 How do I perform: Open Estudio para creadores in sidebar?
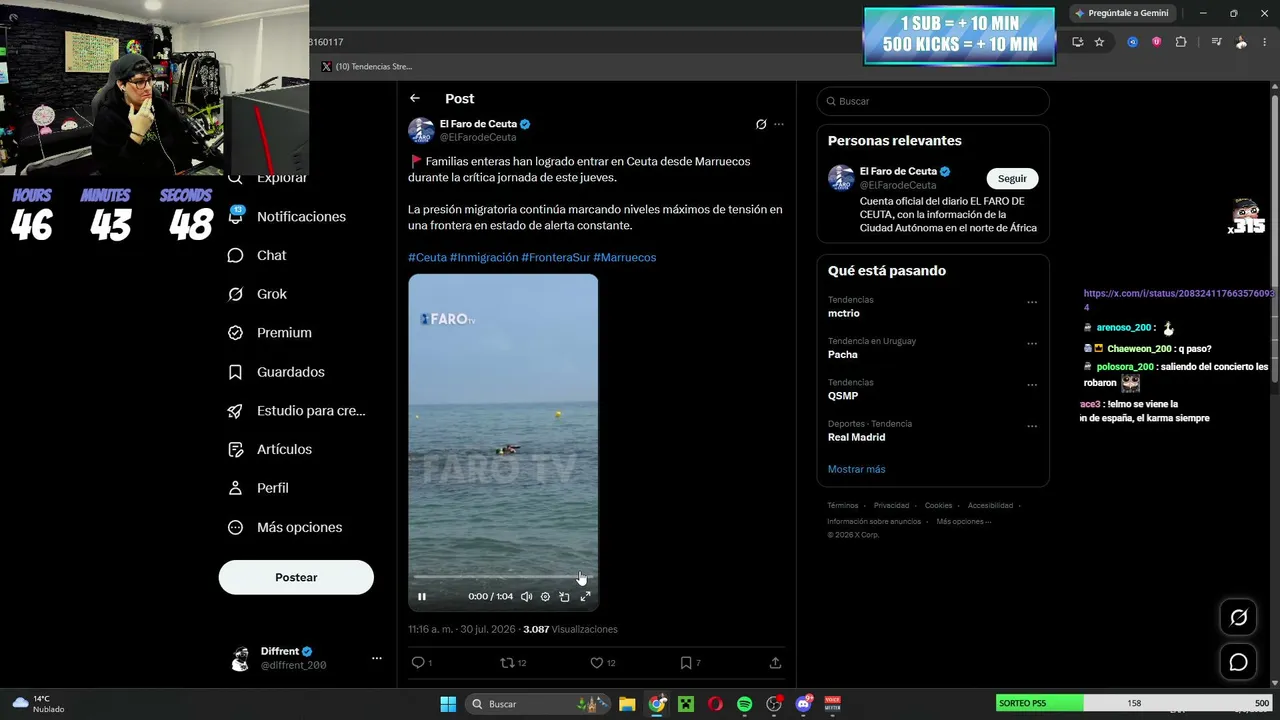coord(297,411)
